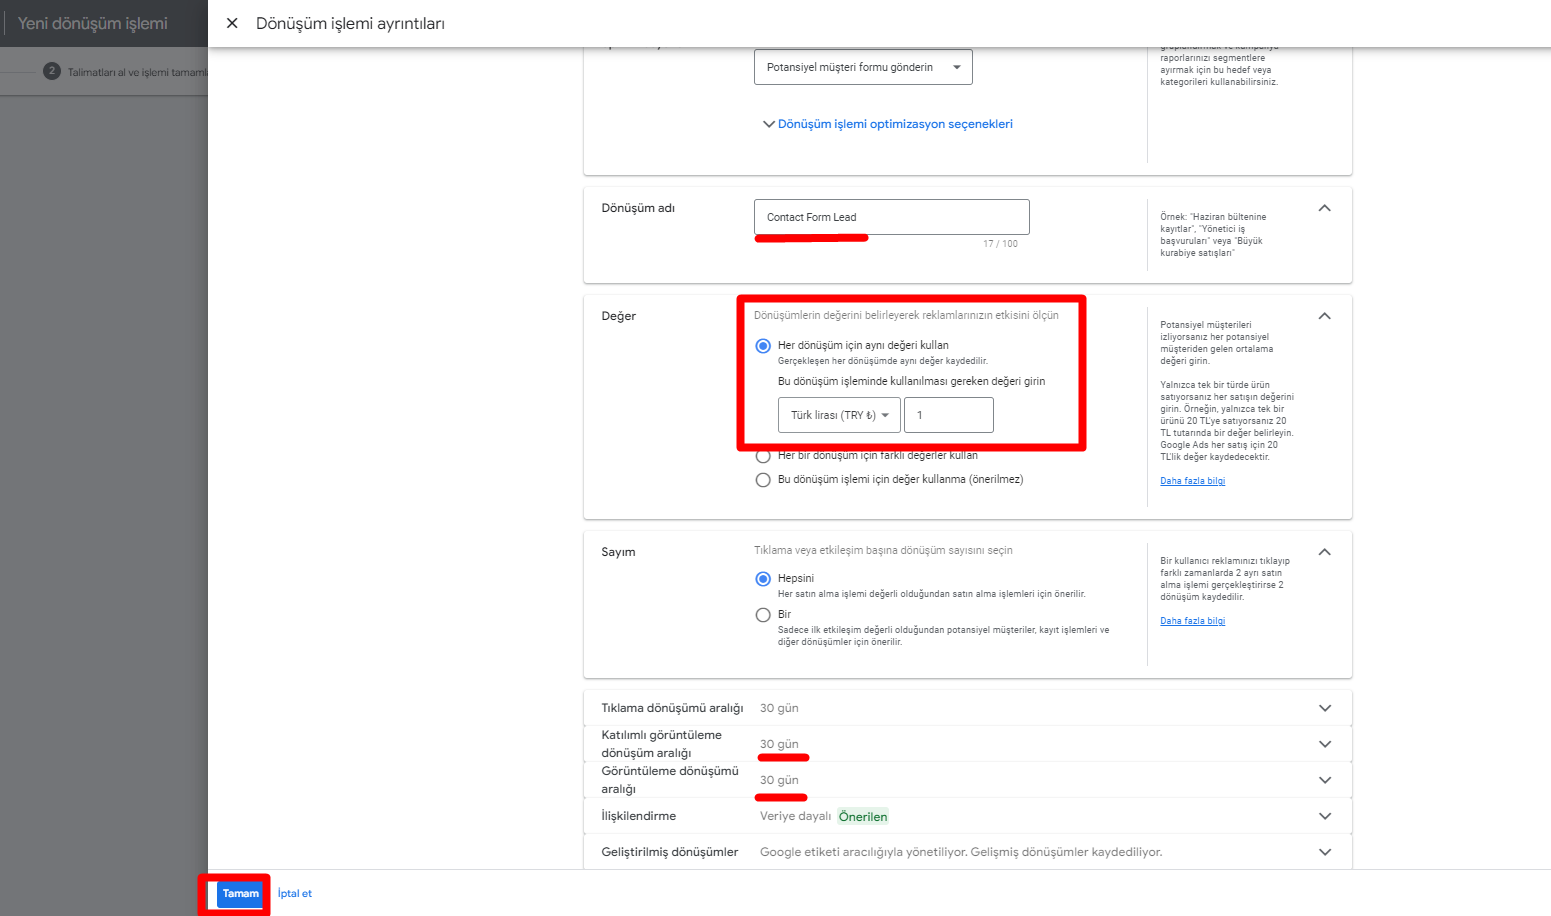Select 'Her dönüşüm için aynı değeri kullan'

[763, 346]
